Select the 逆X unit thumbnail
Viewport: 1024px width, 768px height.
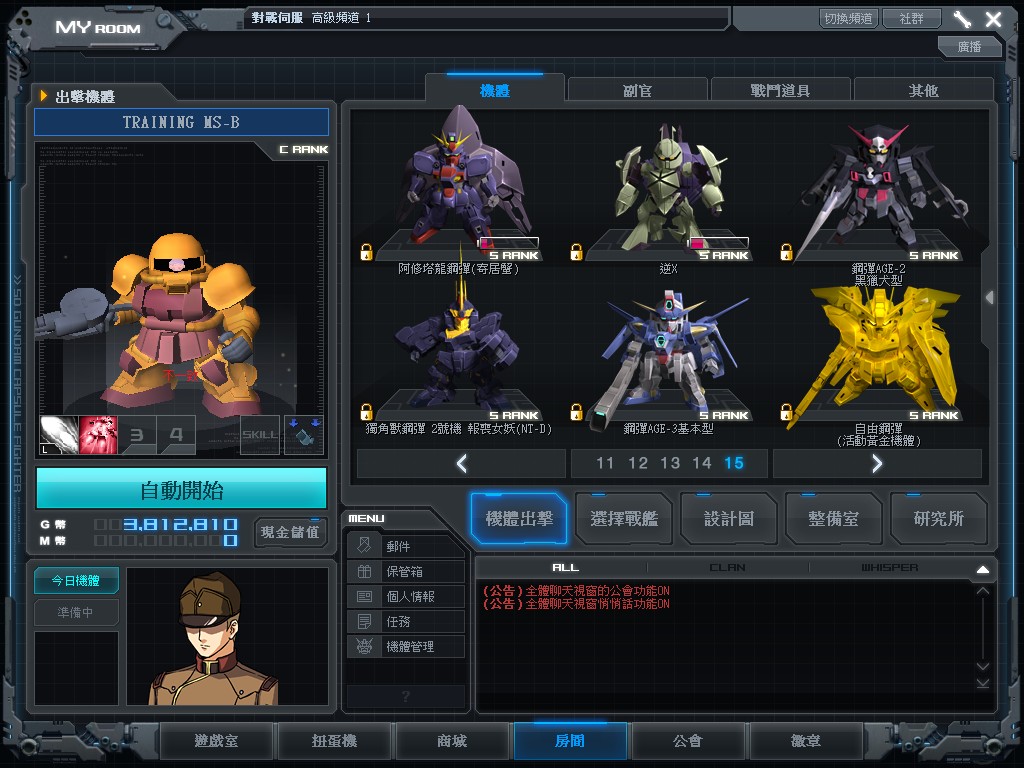(669, 189)
